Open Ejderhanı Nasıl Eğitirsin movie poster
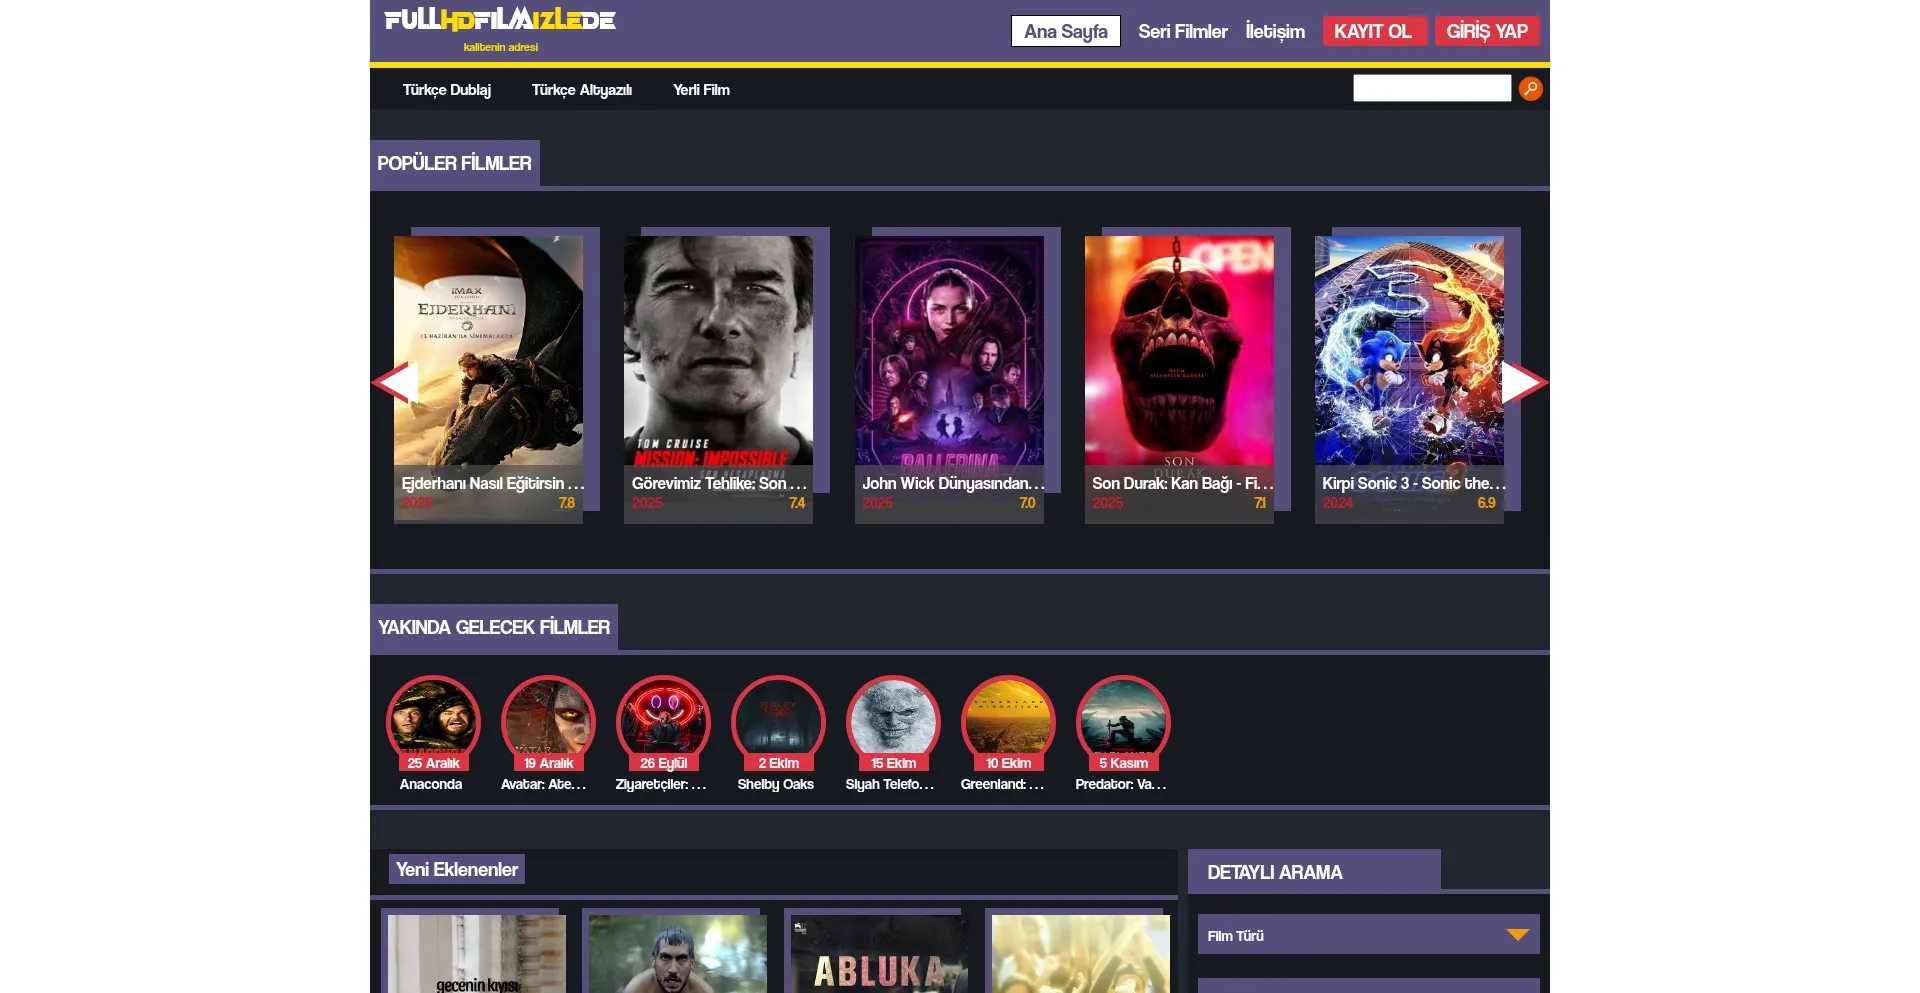Screen dimensions: 1920x993 click(488, 360)
